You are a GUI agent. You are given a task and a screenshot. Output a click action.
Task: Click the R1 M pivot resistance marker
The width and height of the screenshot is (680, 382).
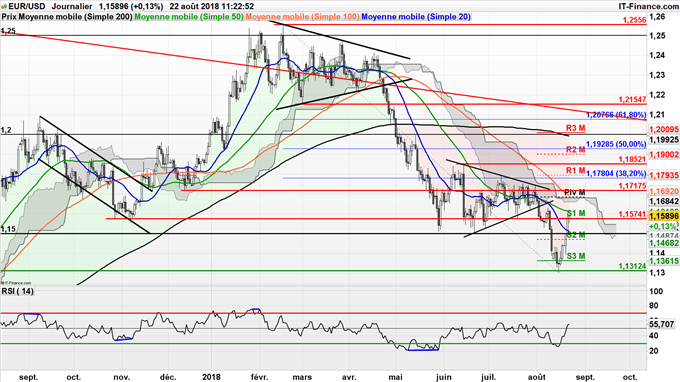(575, 170)
